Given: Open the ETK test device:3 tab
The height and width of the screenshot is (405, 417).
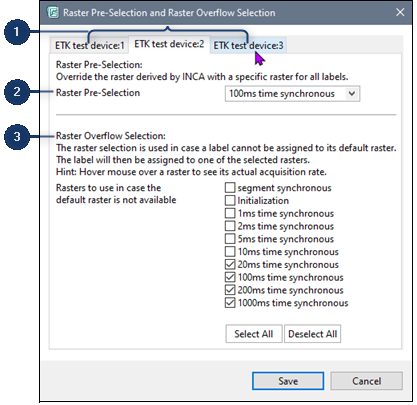Looking at the screenshot, I should point(248,45).
